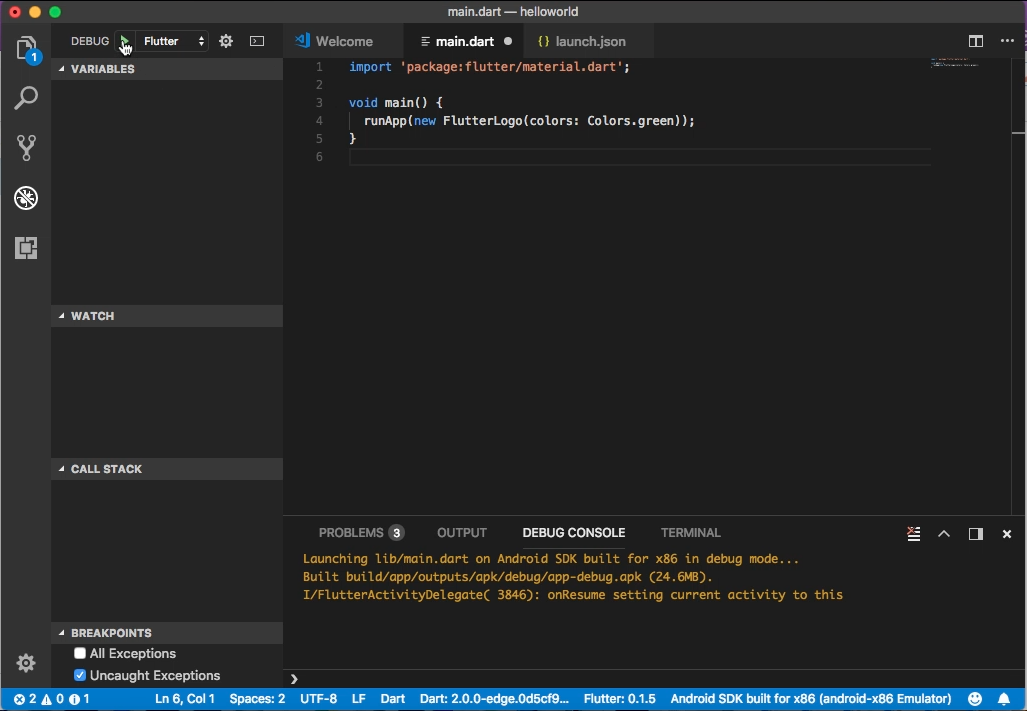Click the import statement on line 1
The height and width of the screenshot is (711, 1027).
pyautogui.click(x=489, y=67)
